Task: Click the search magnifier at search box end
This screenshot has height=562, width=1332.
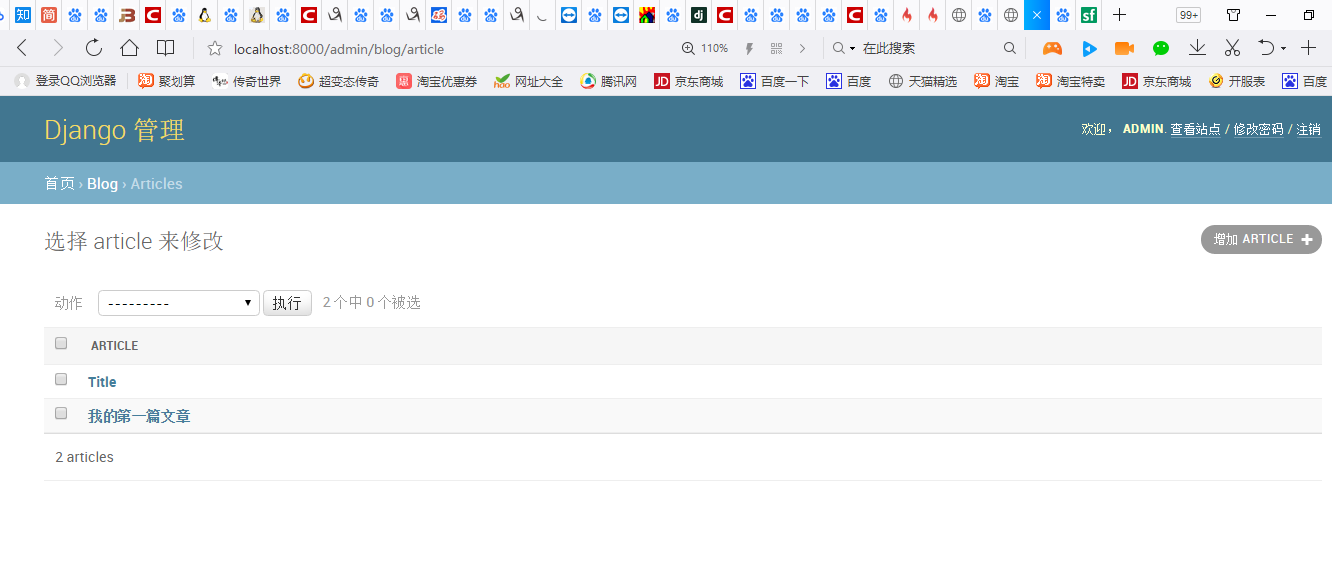Action: click(1010, 48)
